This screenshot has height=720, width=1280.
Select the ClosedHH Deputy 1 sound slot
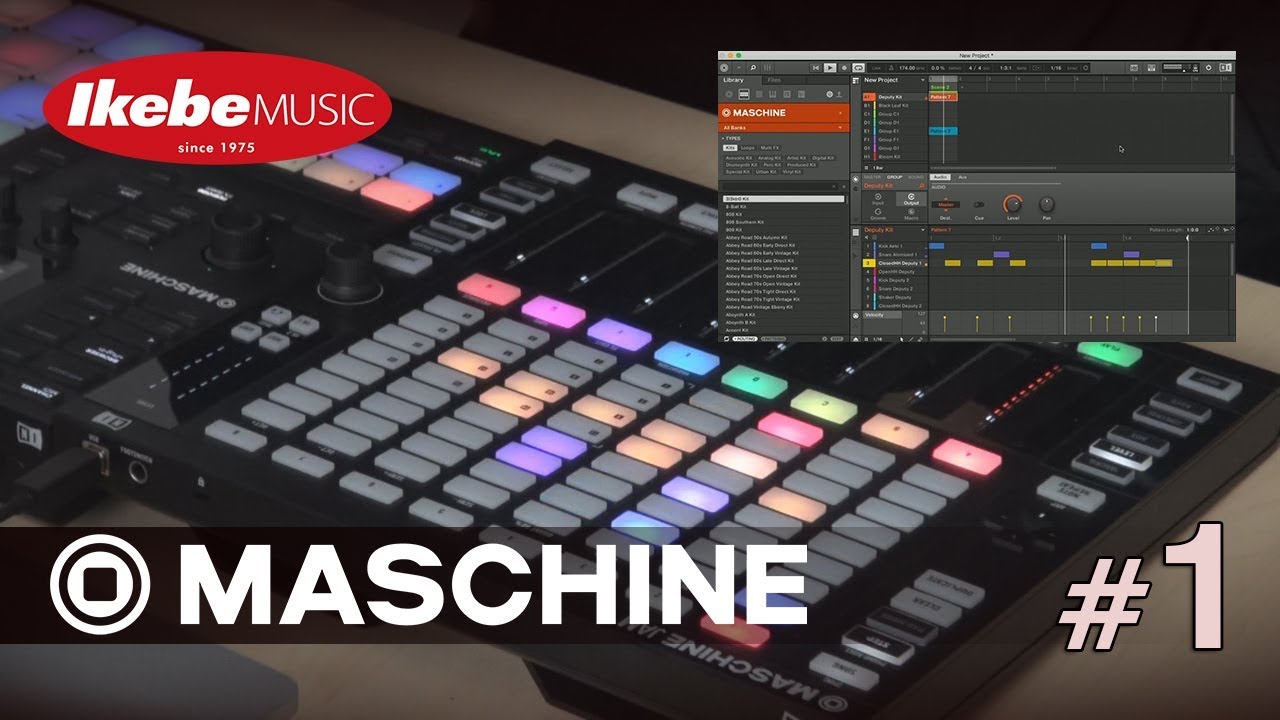click(895, 263)
